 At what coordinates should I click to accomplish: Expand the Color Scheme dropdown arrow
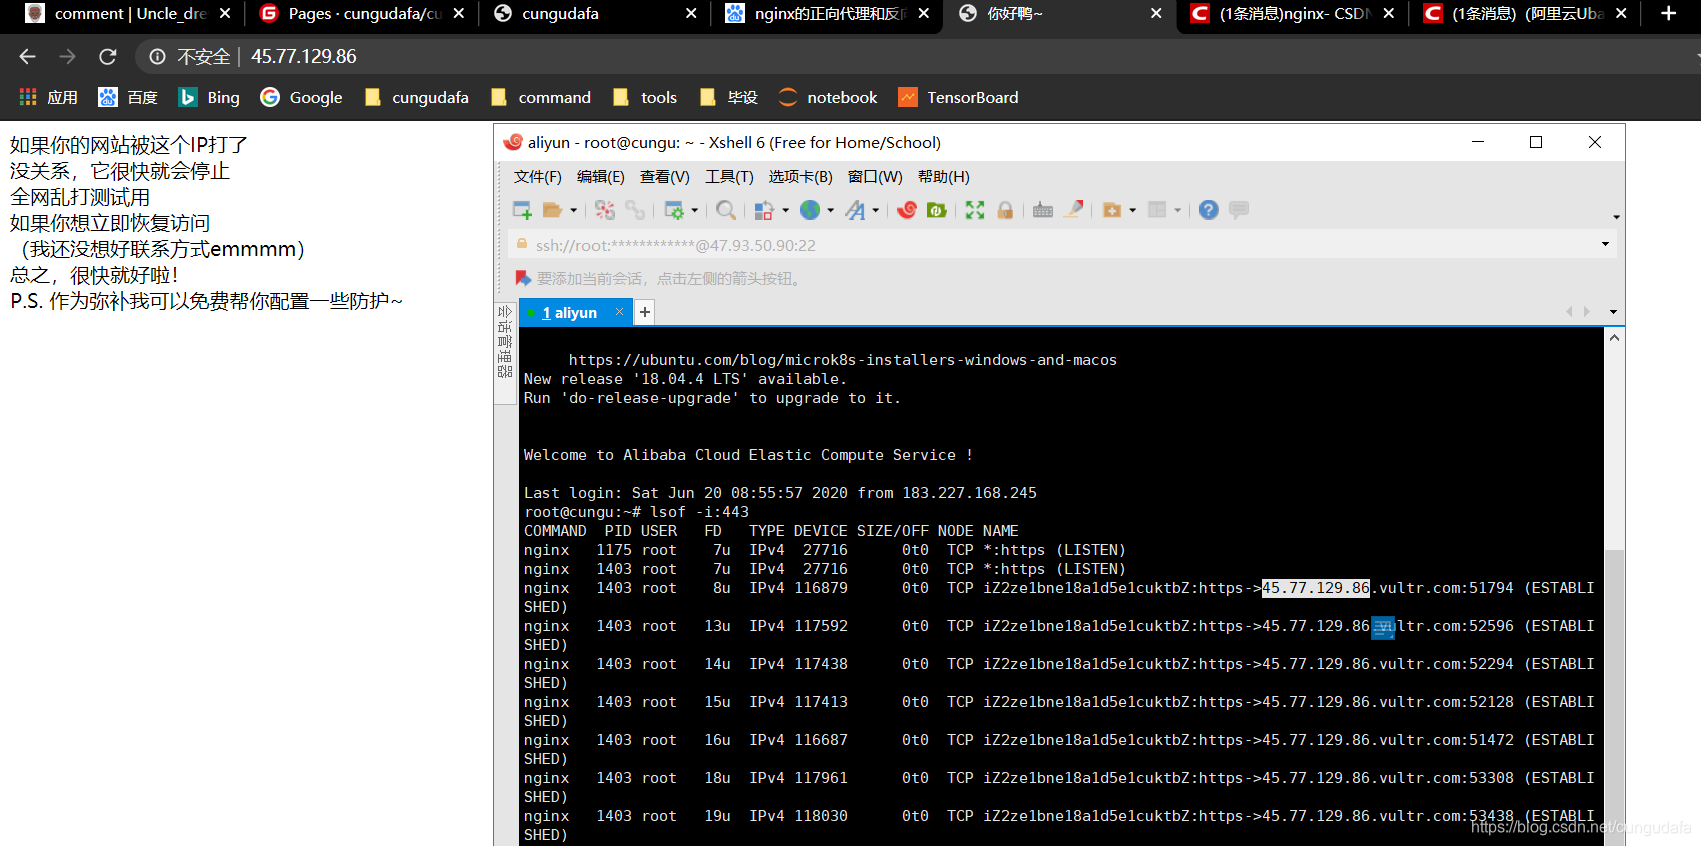tap(785, 210)
